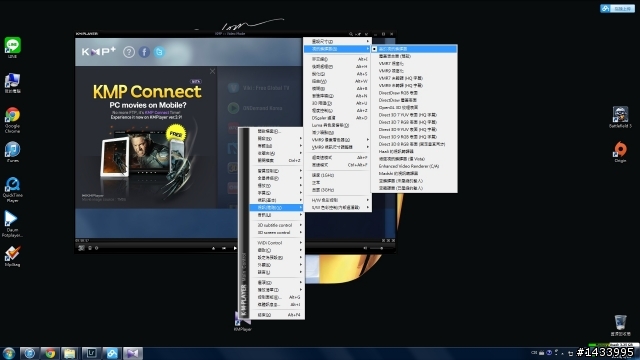
Task: Choose the exit item with Alt+F4 shortcut
Action: tap(276, 315)
